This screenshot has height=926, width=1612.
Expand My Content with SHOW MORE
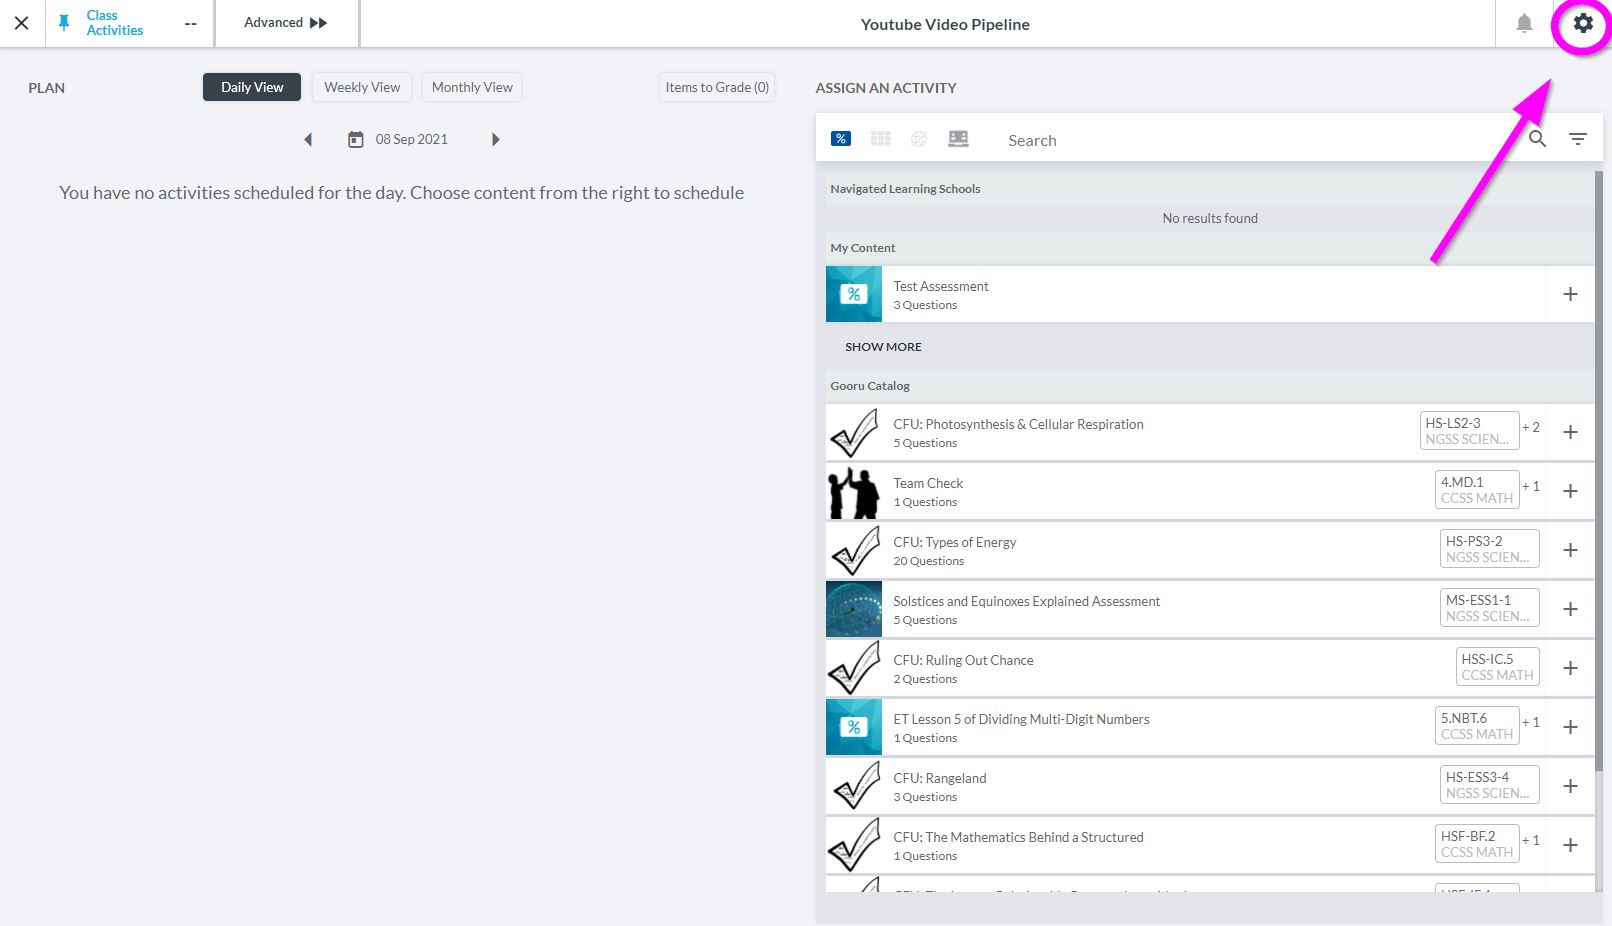pyautogui.click(x=883, y=347)
